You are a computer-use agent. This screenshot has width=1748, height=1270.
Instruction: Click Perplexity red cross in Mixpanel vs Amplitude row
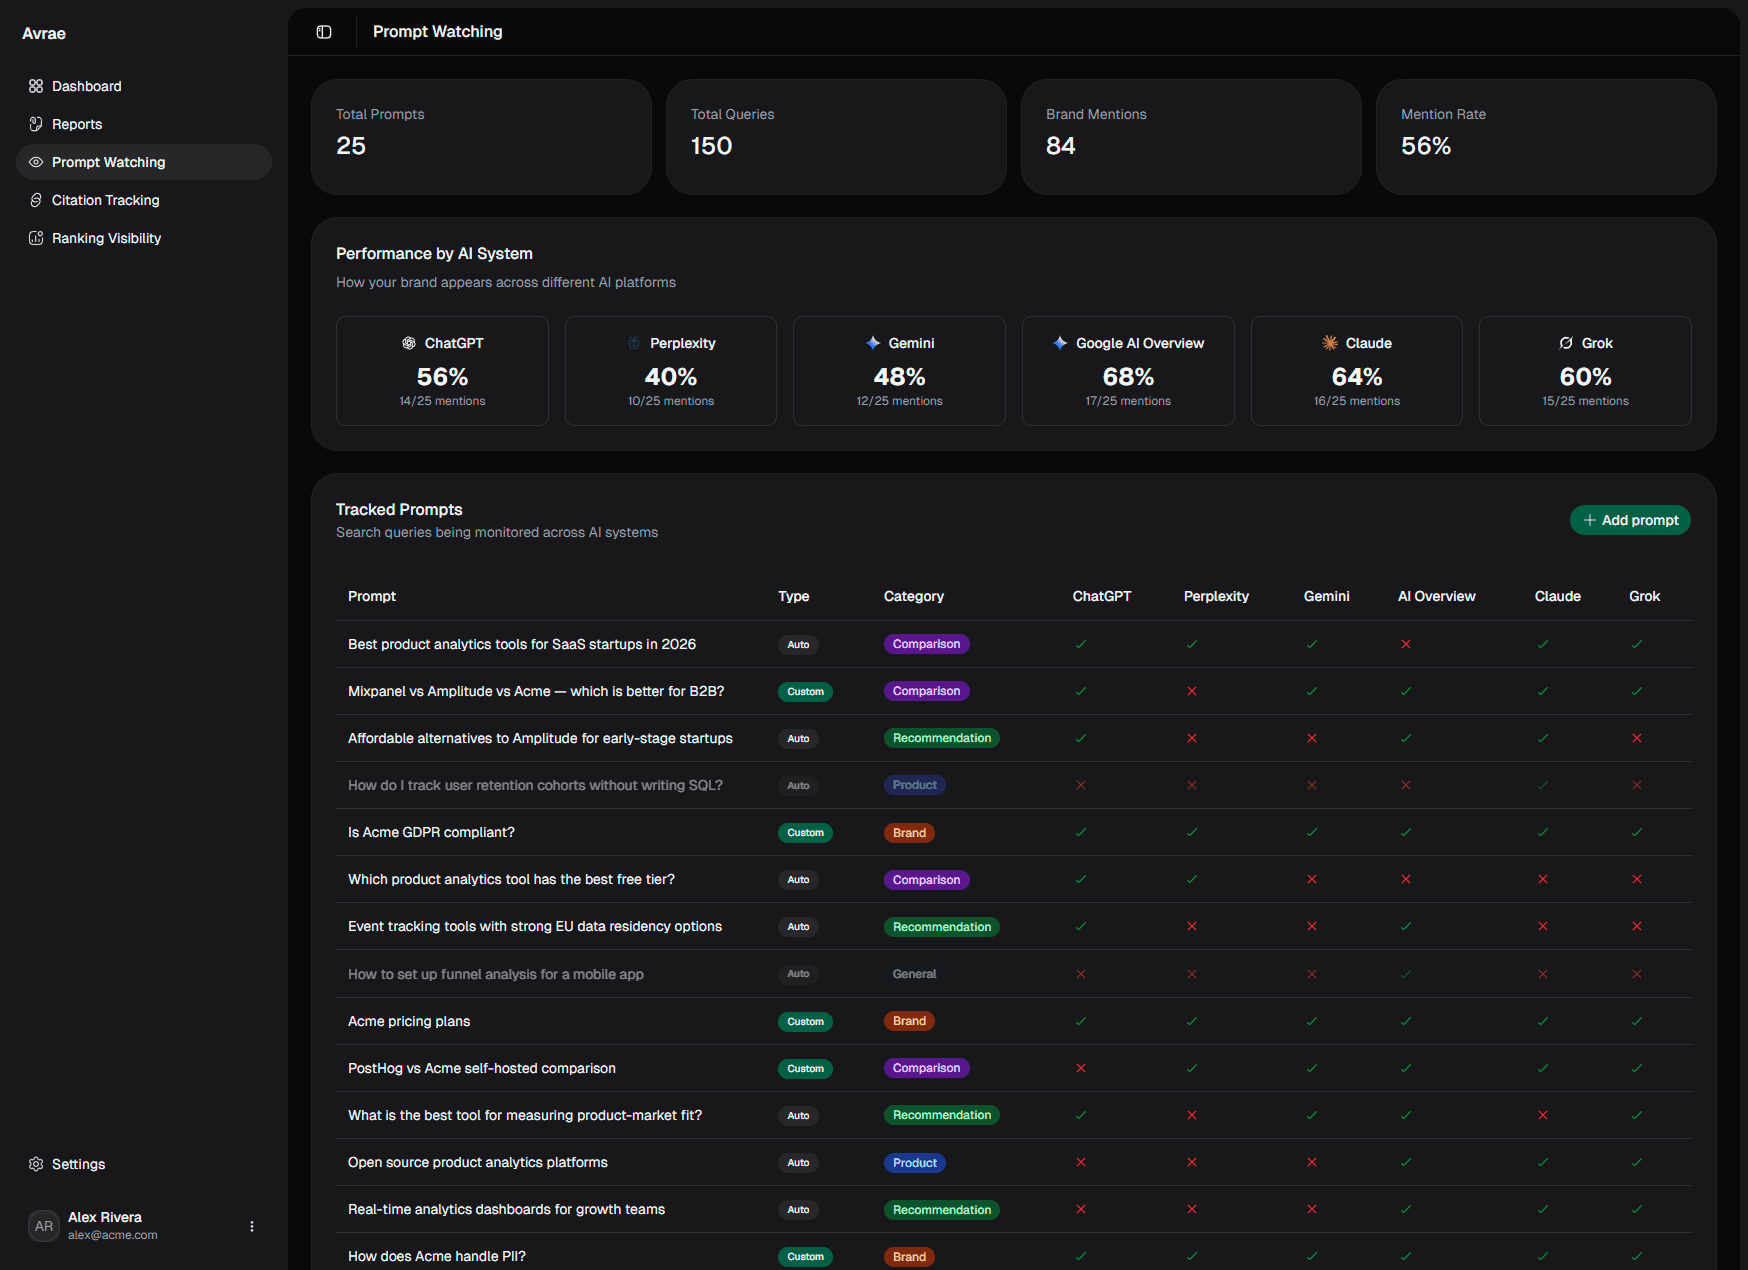(x=1192, y=691)
